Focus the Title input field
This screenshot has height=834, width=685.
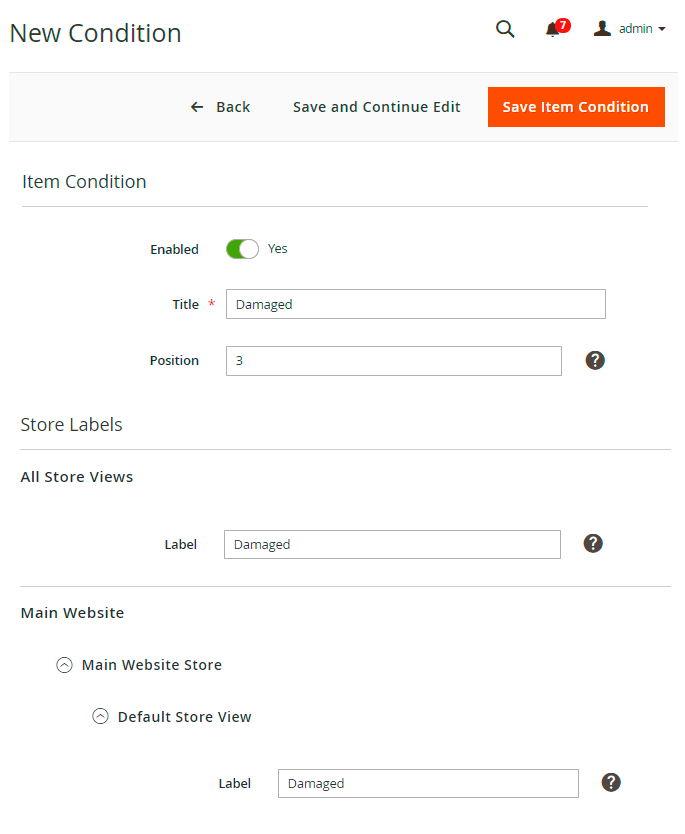[x=415, y=304]
